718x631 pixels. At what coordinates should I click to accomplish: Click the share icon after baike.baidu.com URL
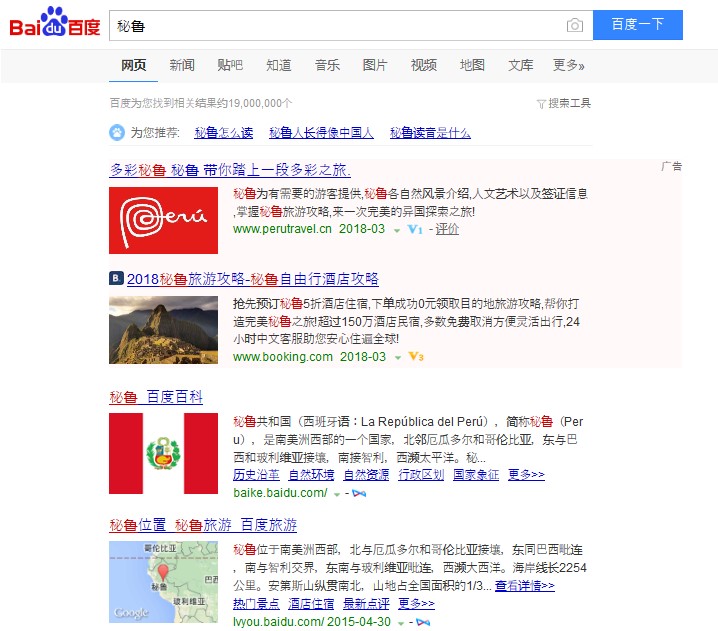[x=359, y=493]
